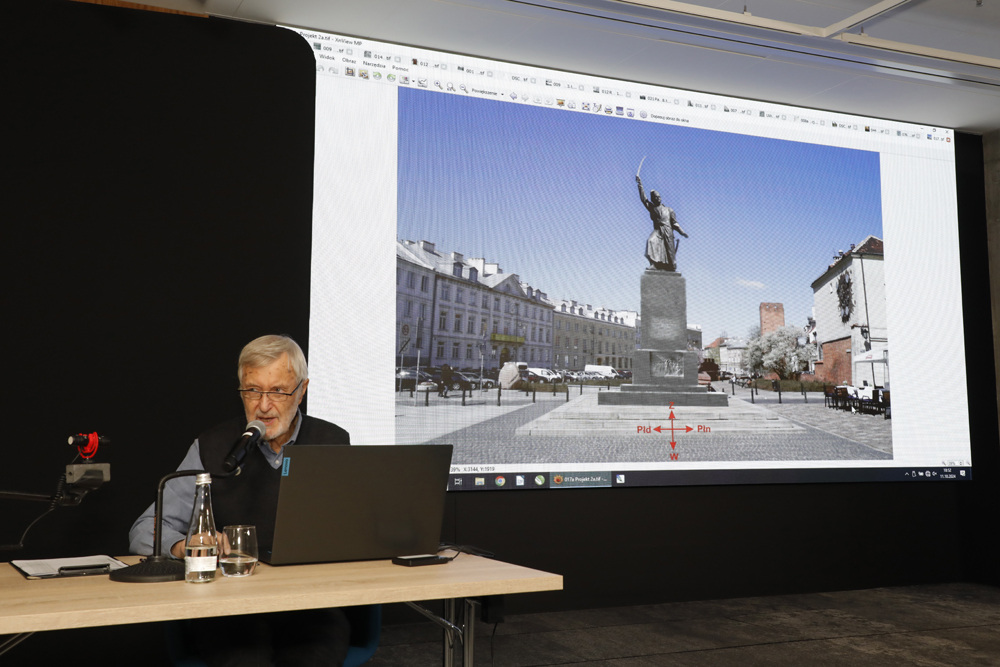
Task: Click the previous image navigation arrow
Action: (x=513, y=96)
